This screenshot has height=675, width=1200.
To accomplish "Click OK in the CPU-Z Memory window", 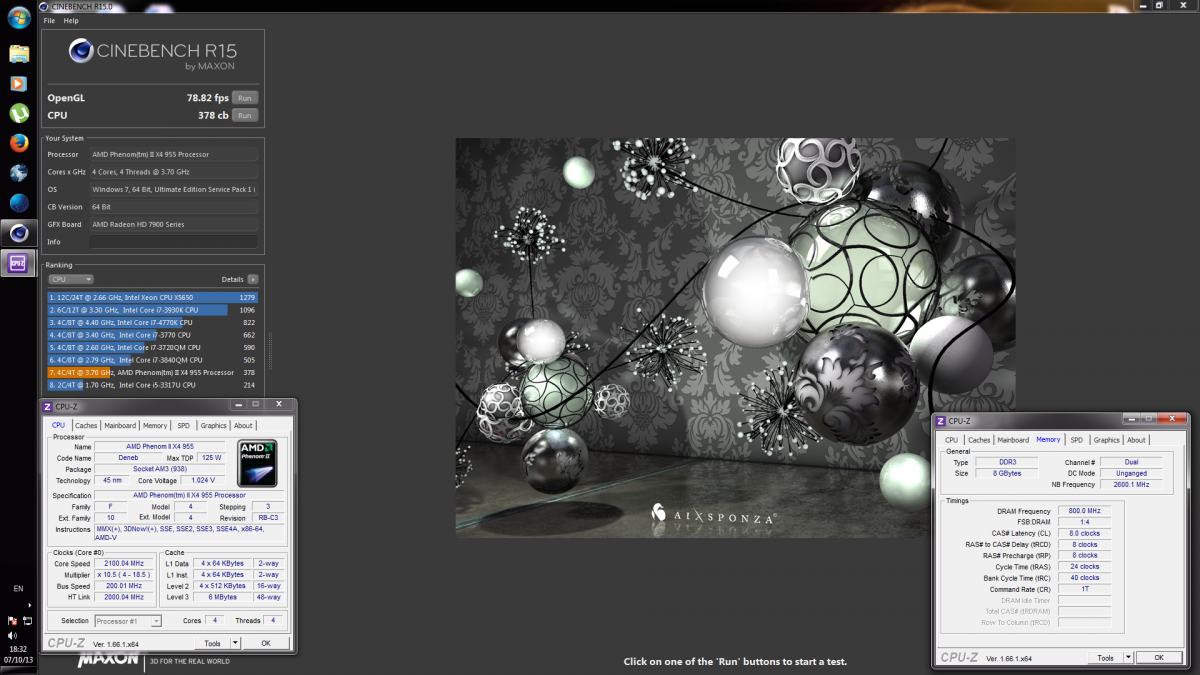I will 1159,658.
